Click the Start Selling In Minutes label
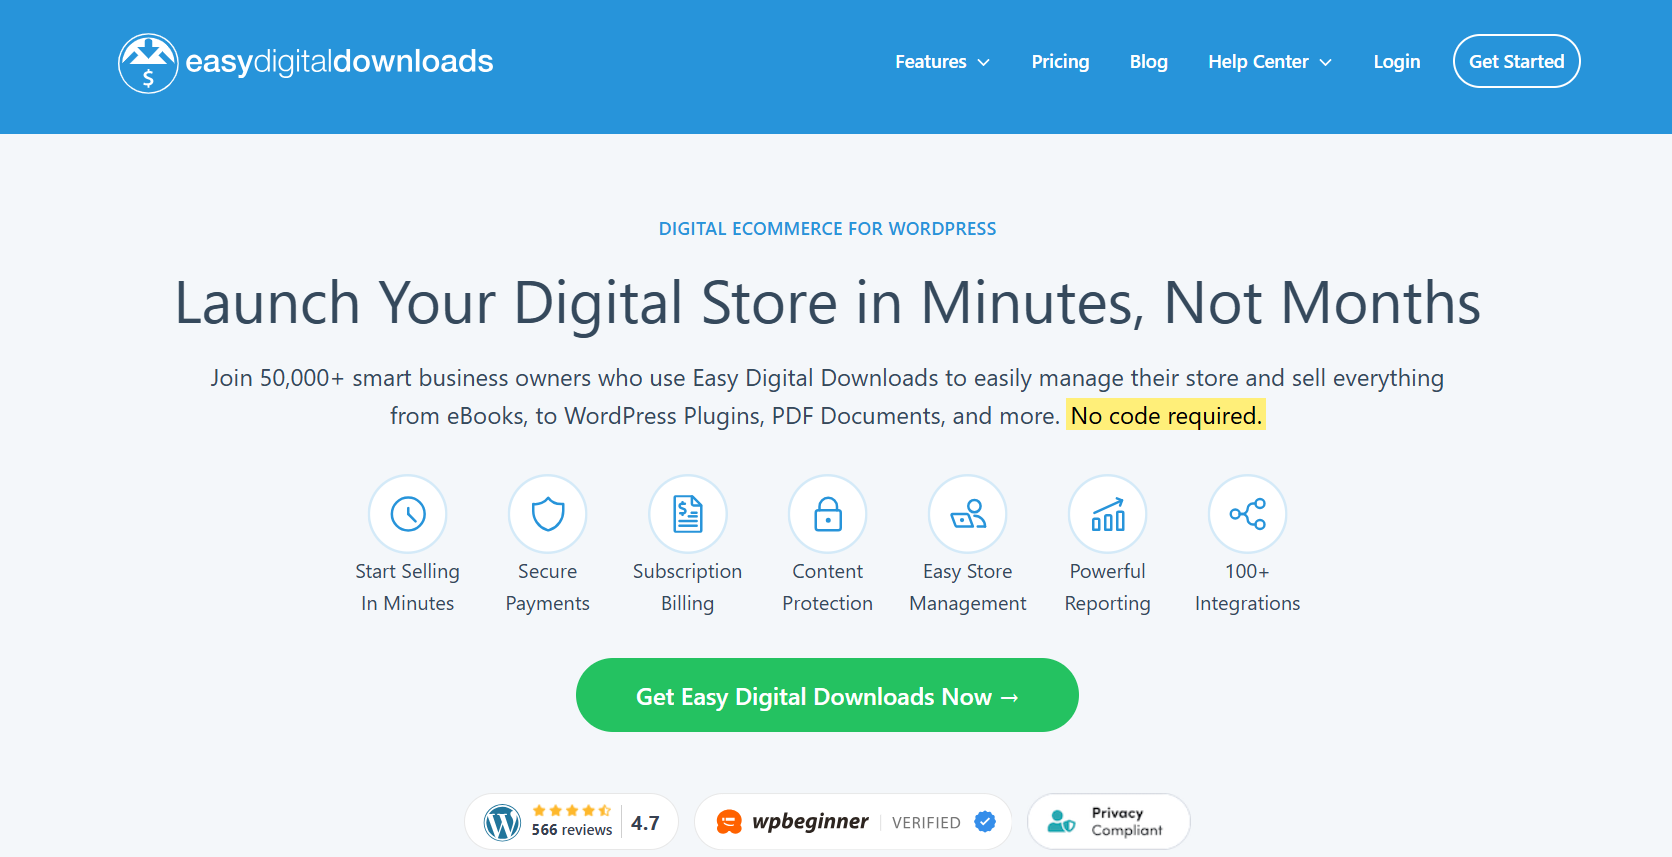This screenshot has height=857, width=1672. [408, 587]
